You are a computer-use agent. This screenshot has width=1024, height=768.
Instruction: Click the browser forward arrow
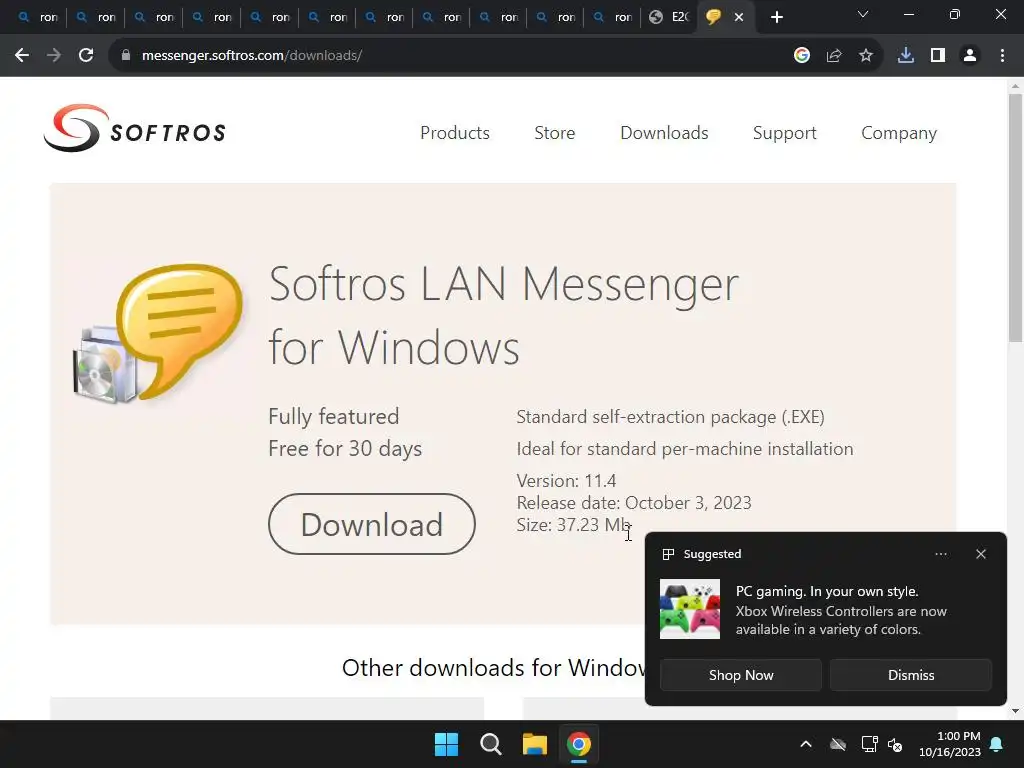point(54,56)
